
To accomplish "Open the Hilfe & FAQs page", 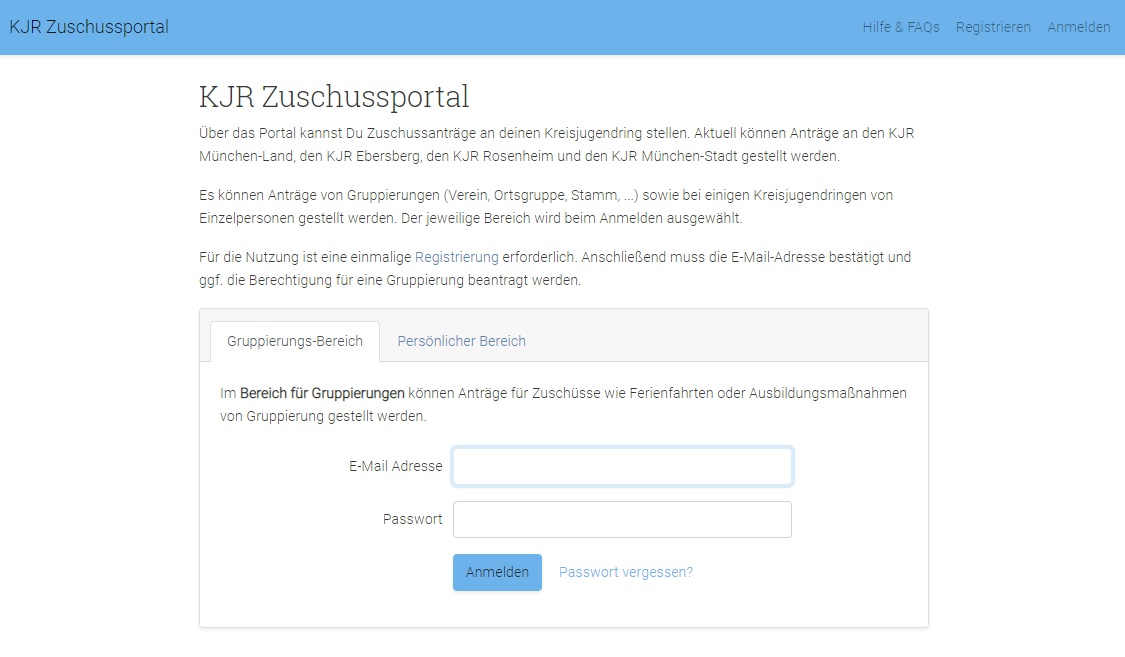I will pyautogui.click(x=900, y=27).
